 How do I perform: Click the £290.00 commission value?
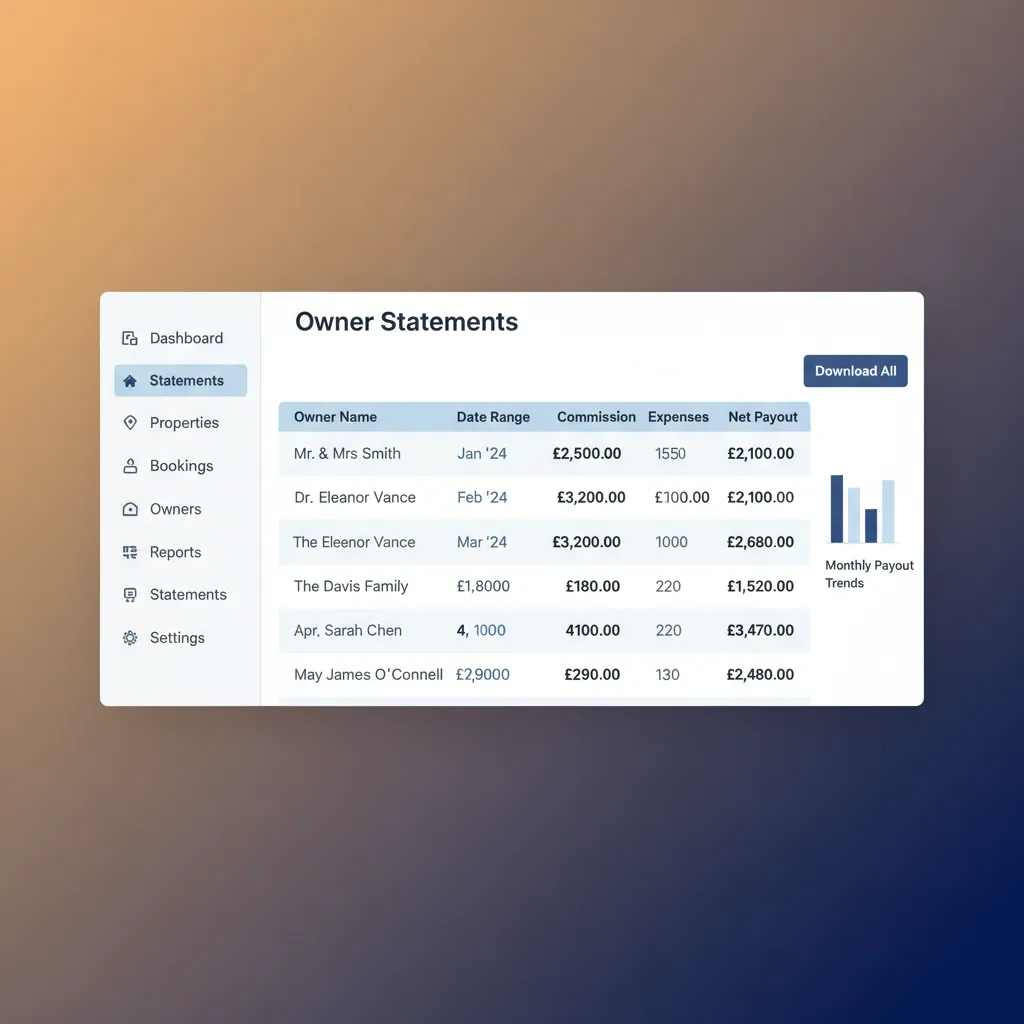[592, 675]
